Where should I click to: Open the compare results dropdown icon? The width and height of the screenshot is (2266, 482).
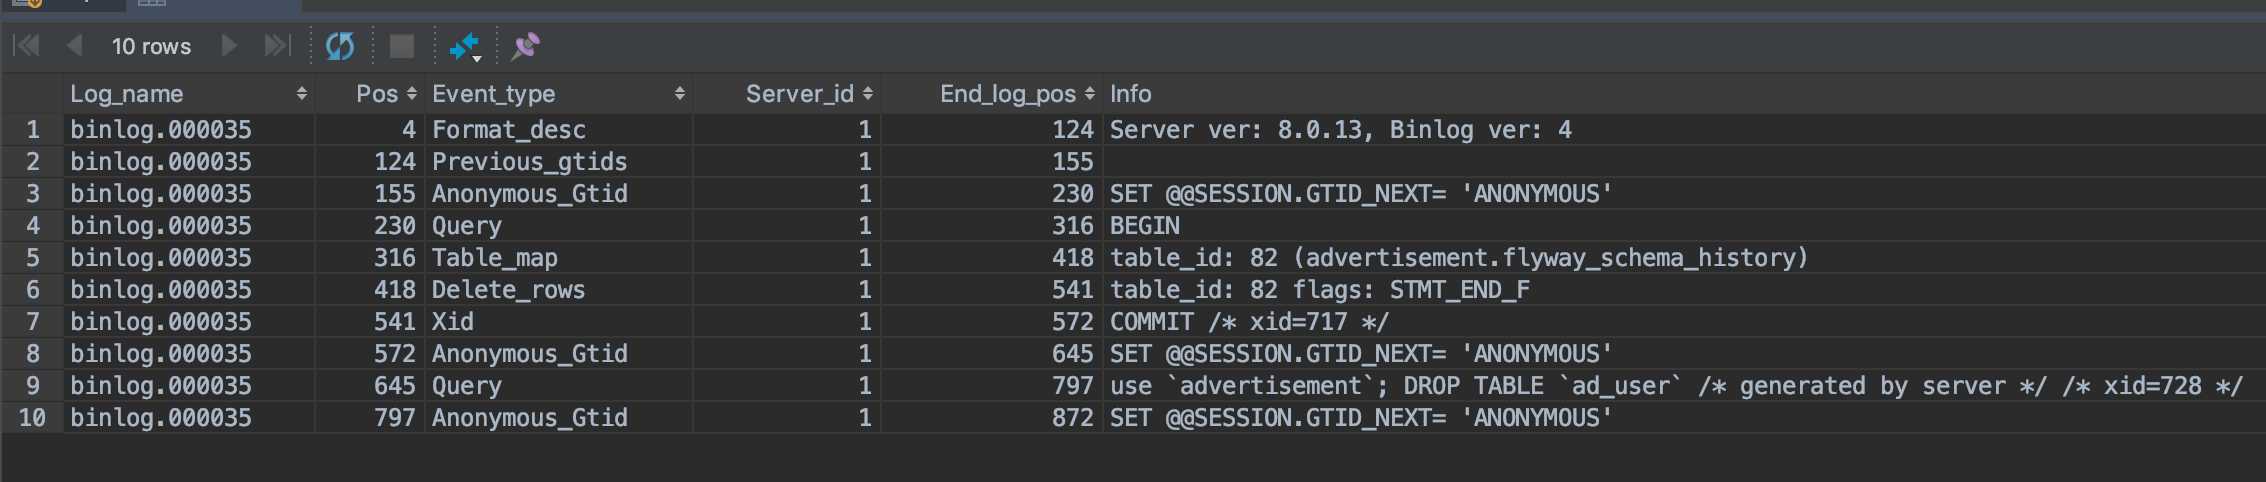click(465, 46)
